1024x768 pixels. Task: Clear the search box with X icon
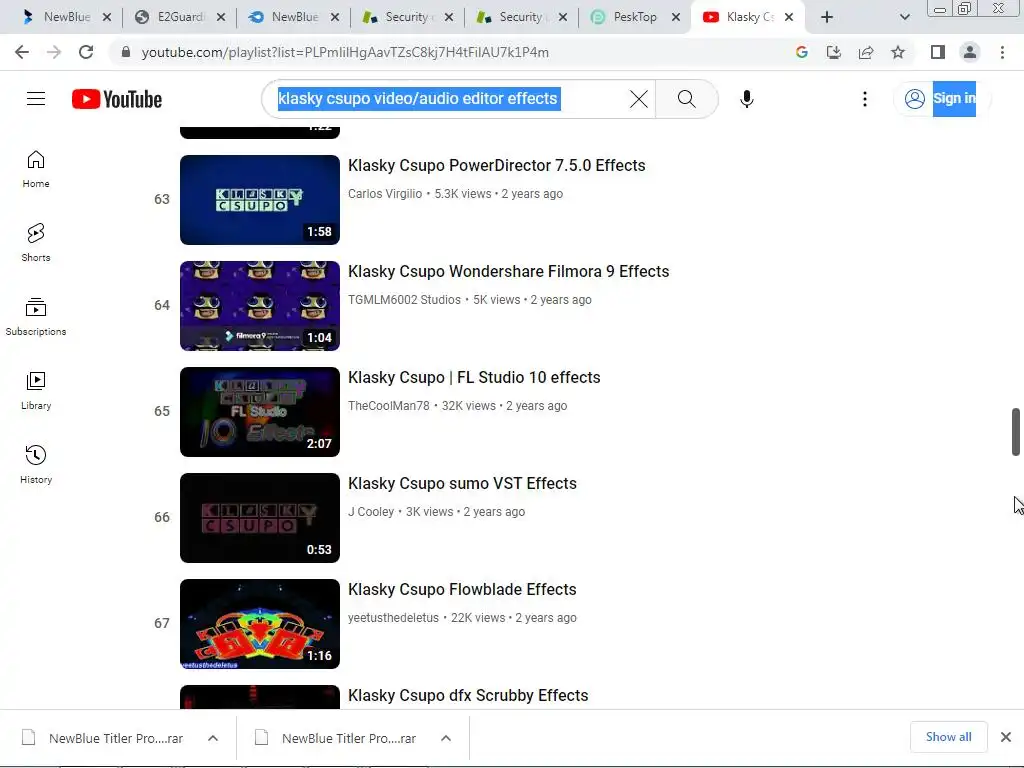[x=639, y=99]
